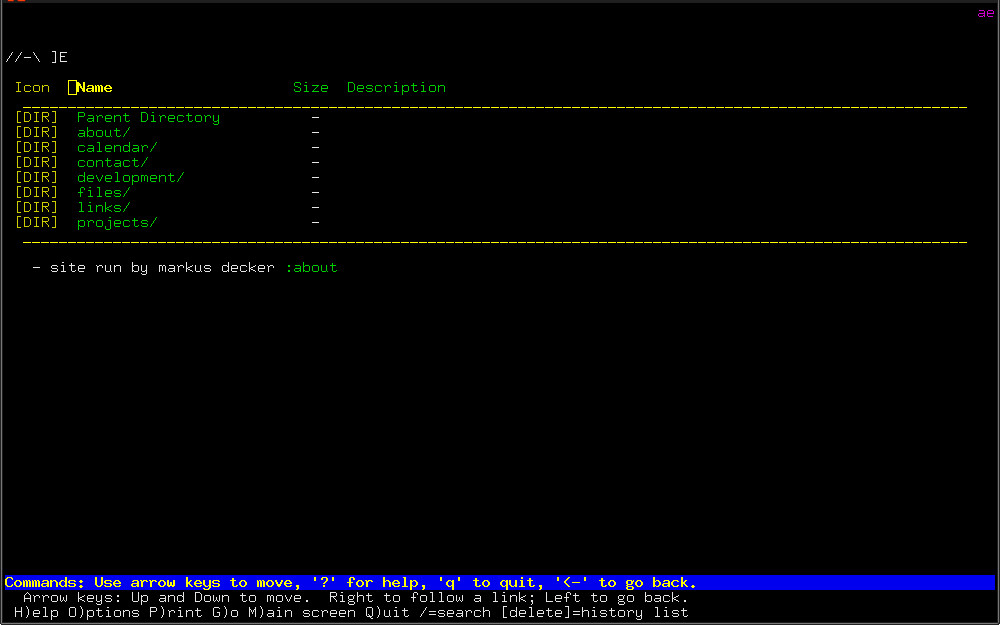Viewport: 1000px width, 625px height.
Task: Click the [DIR] icon beside contact/
Action: point(36,163)
